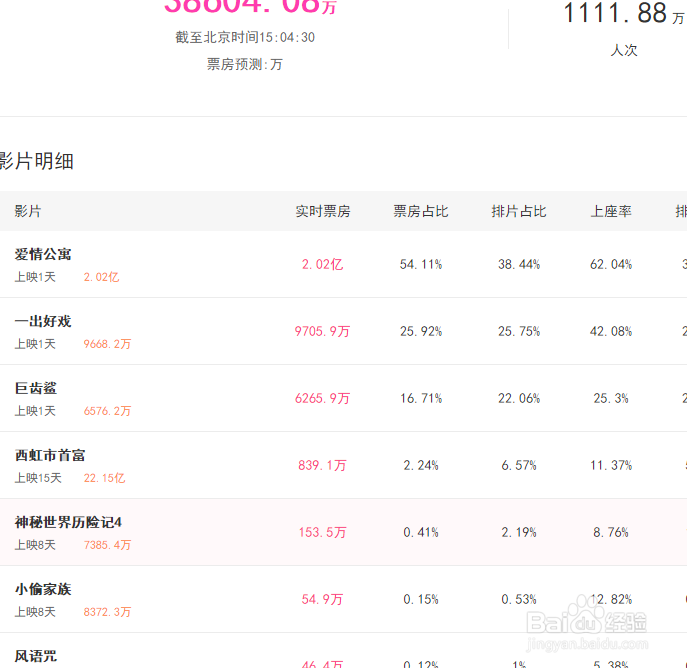Click the 票房预测 forecast label
Image resolution: width=687 pixels, height=668 pixels.
tap(244, 64)
